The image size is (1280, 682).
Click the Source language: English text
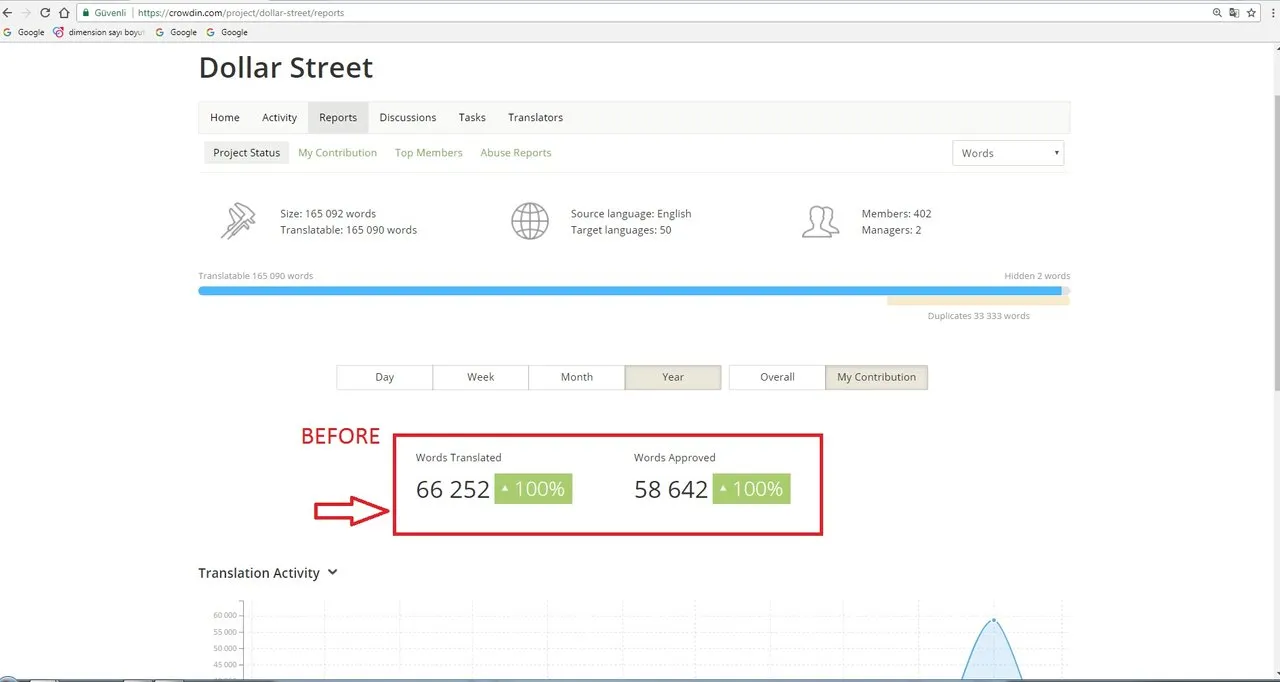click(631, 214)
